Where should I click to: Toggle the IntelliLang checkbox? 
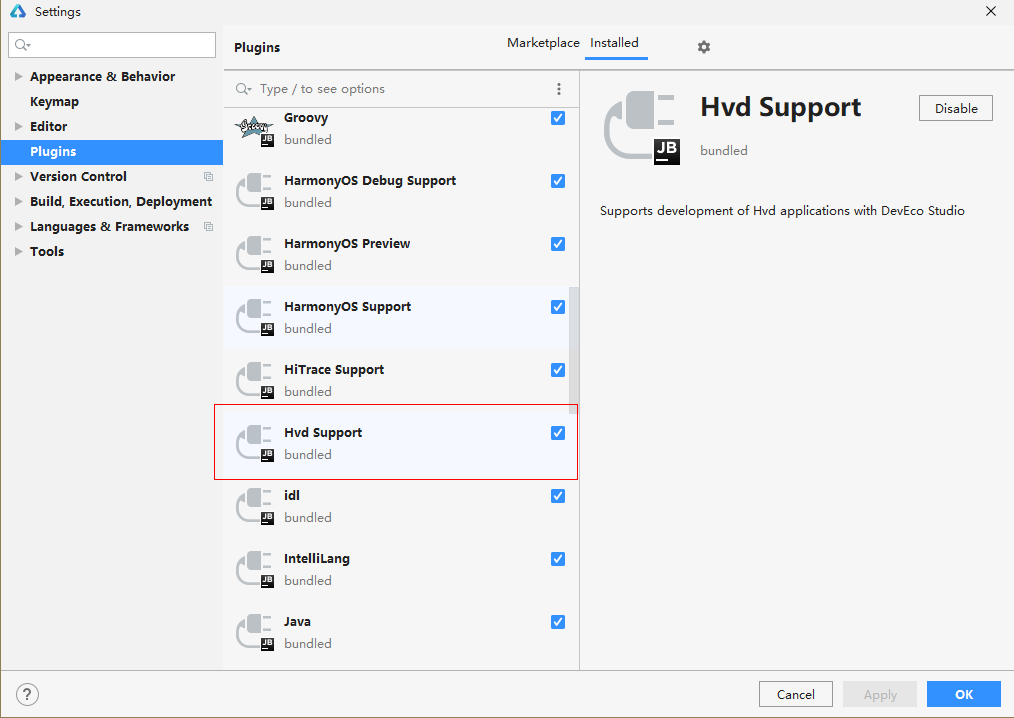(558, 559)
